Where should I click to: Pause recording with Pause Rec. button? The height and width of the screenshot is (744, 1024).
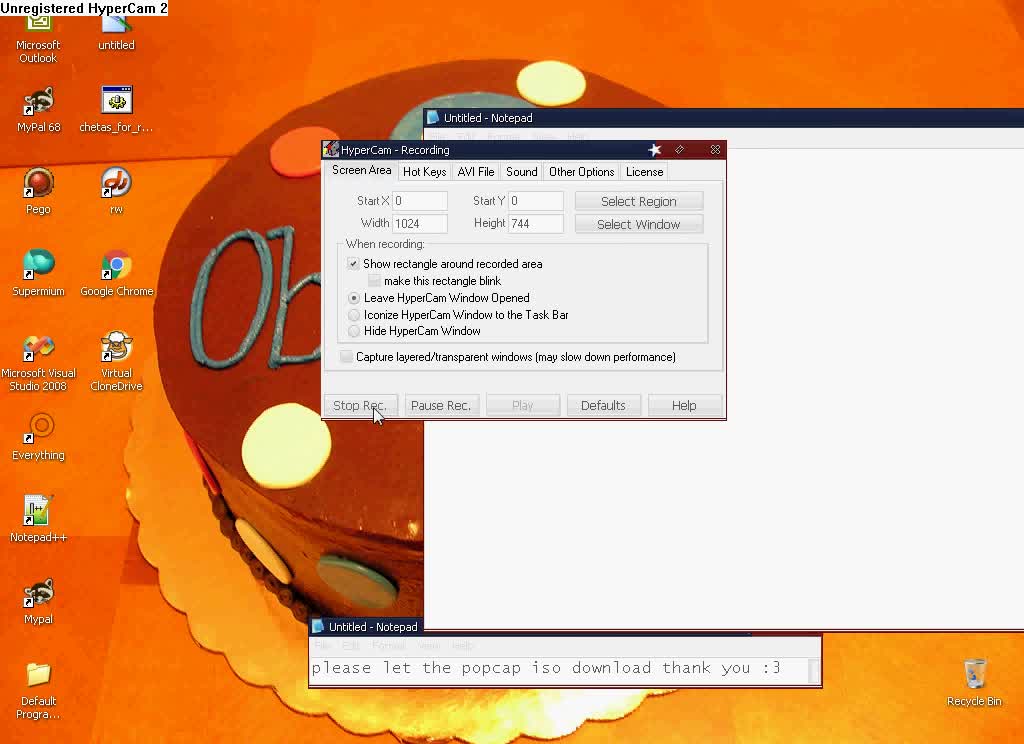click(441, 406)
